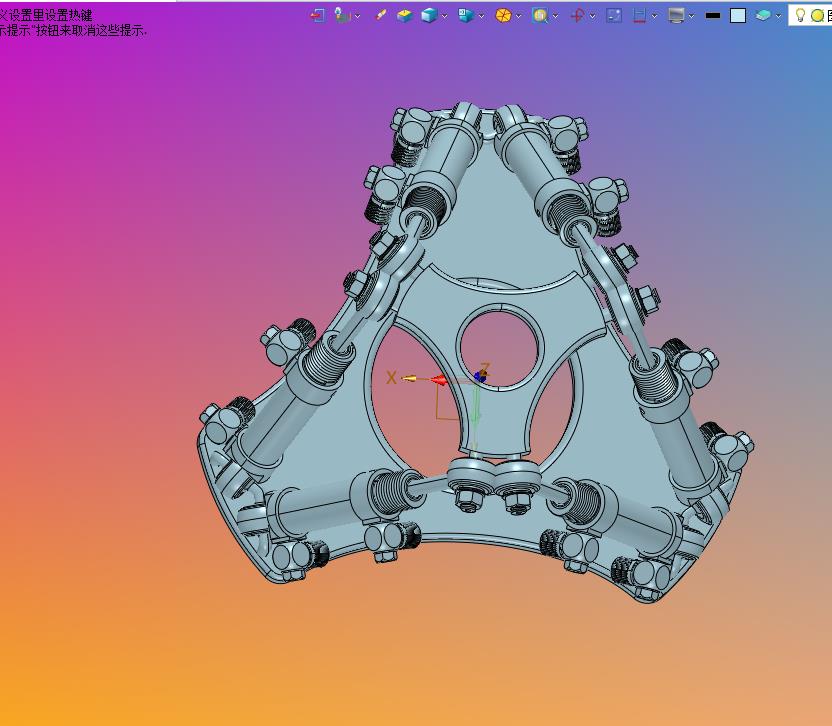
Task: Expand the orange sphere icon dropdown
Action: pos(518,16)
